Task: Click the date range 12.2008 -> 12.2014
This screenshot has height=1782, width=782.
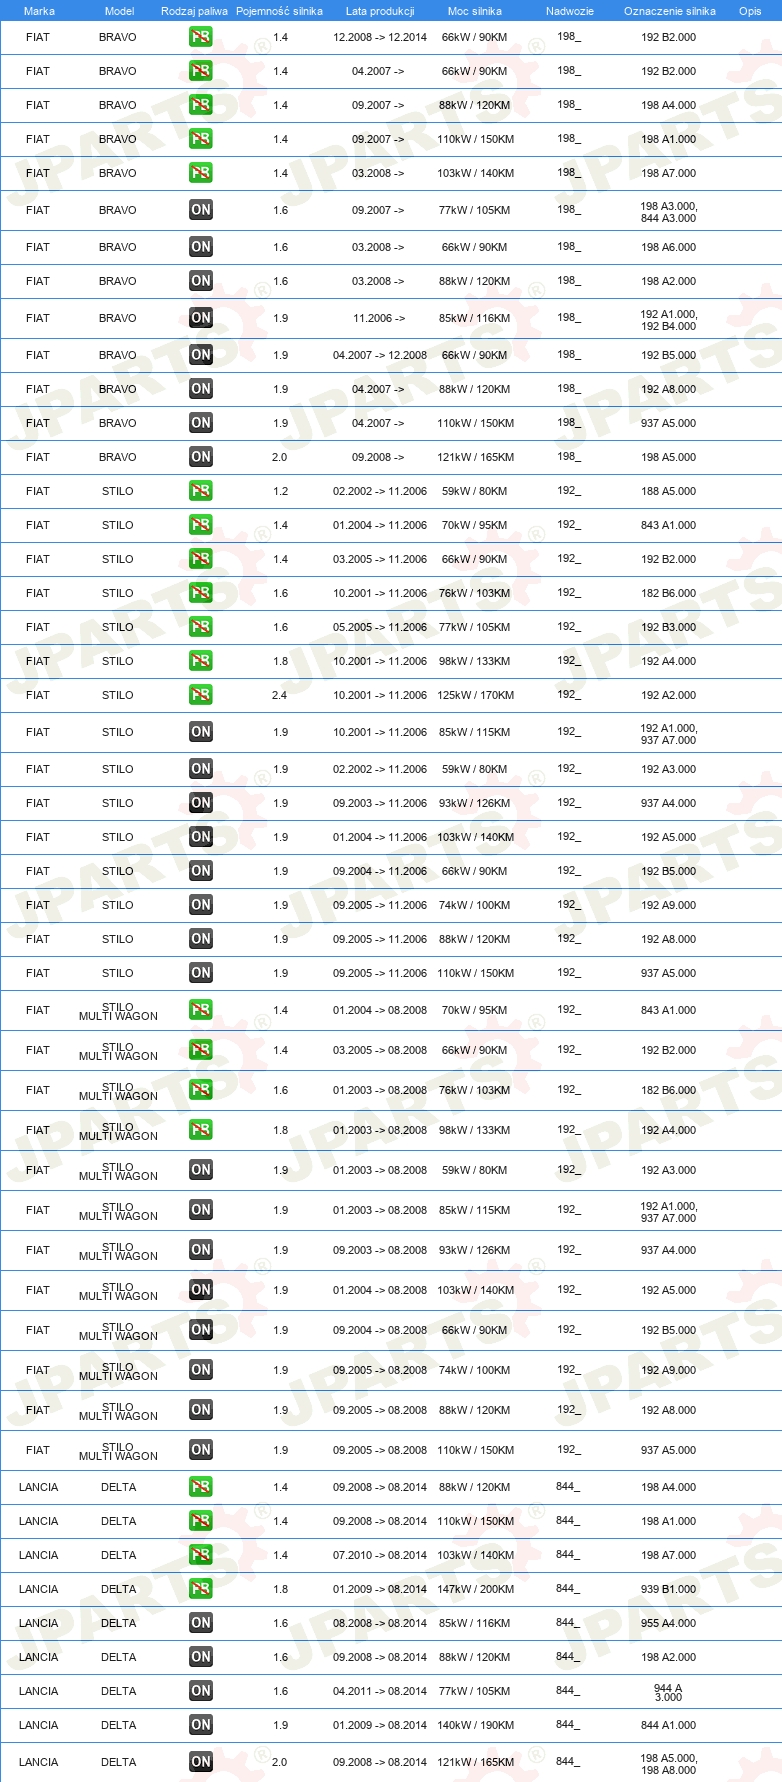Action: [x=380, y=37]
